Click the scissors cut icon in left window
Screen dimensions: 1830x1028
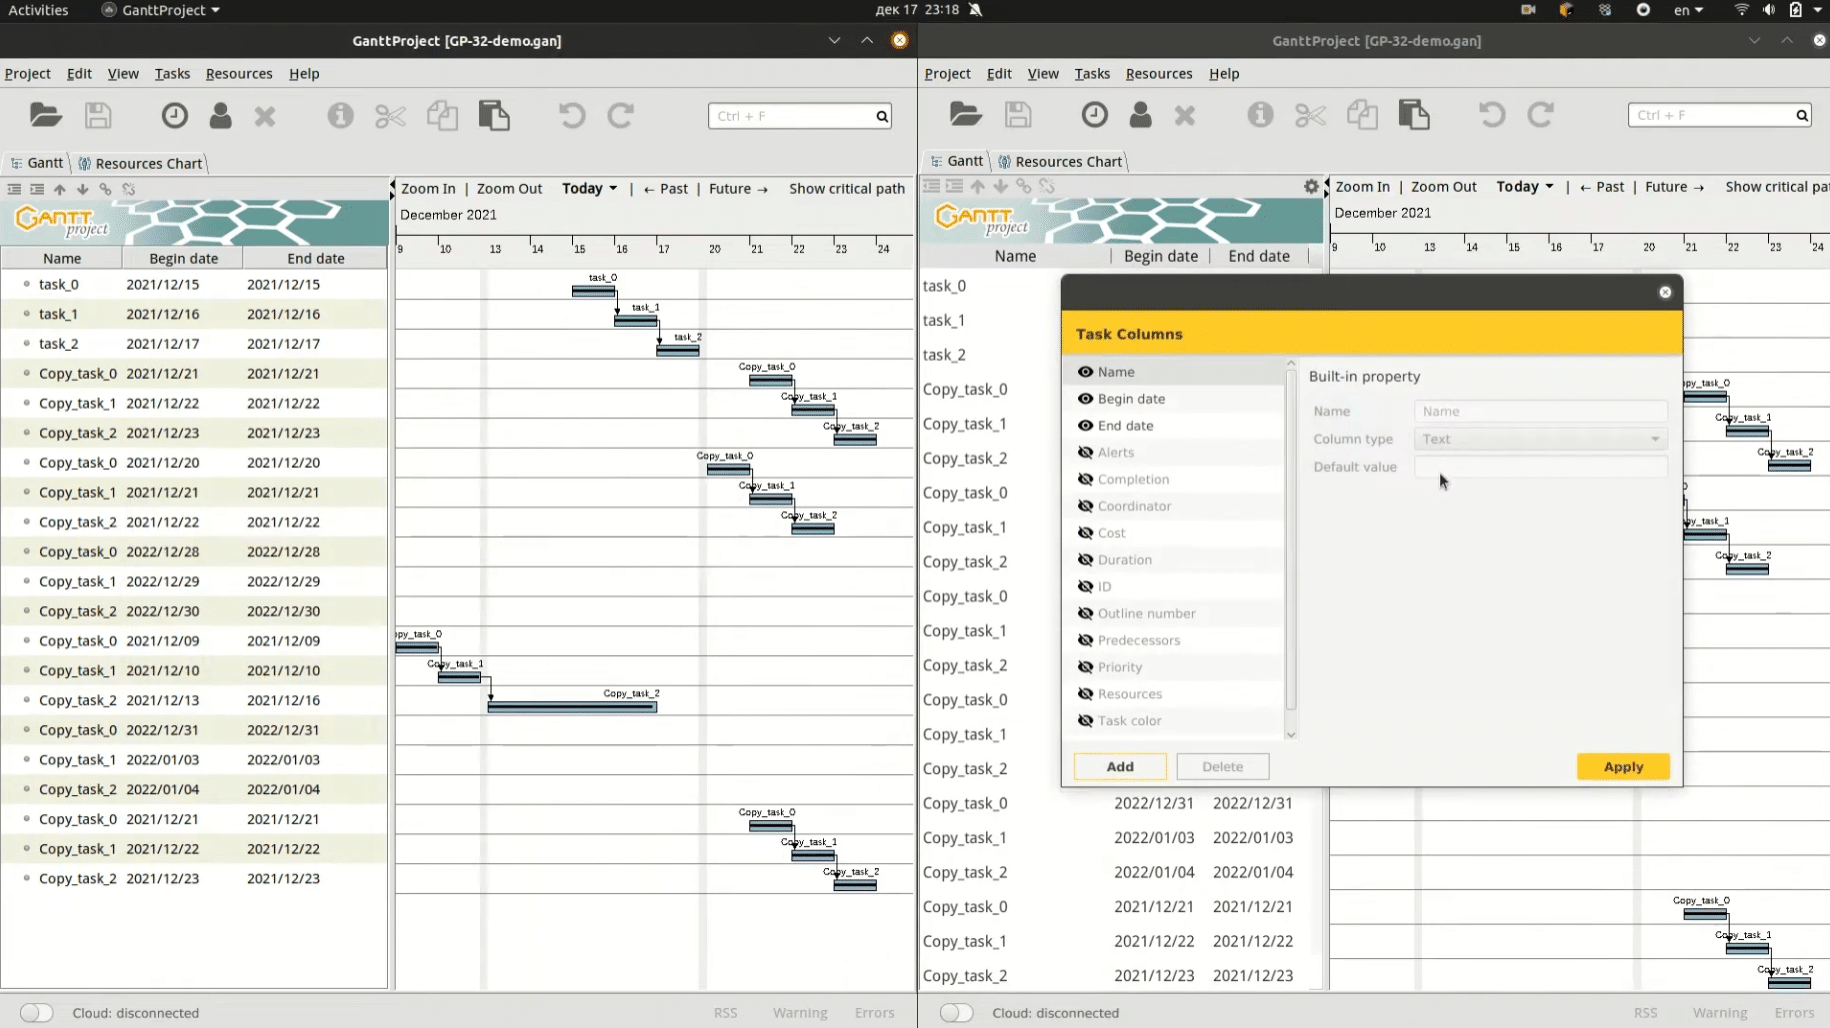[x=390, y=116]
